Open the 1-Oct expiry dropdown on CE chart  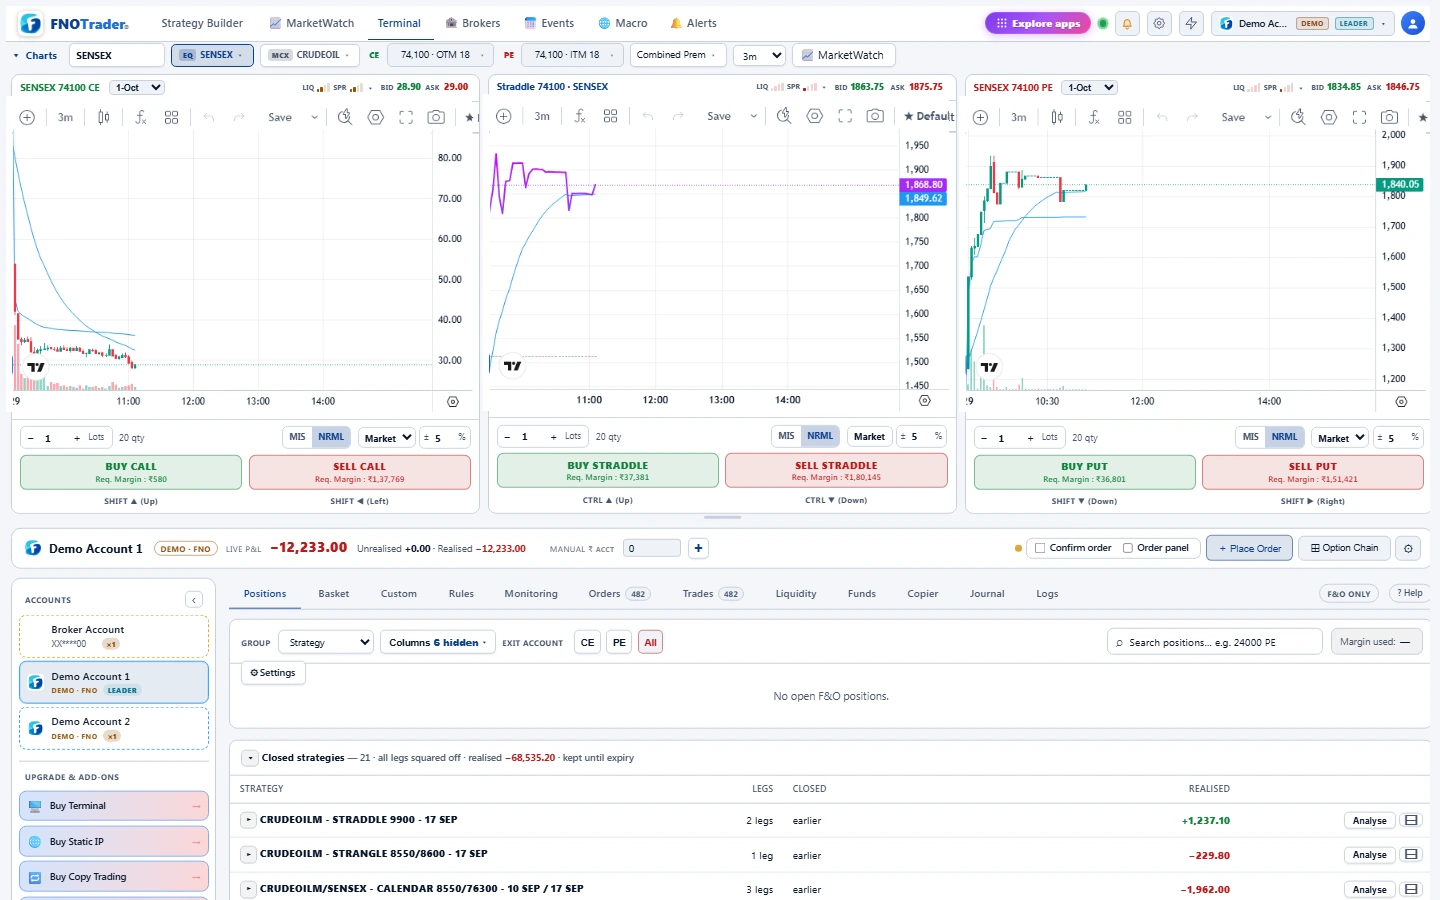point(136,88)
